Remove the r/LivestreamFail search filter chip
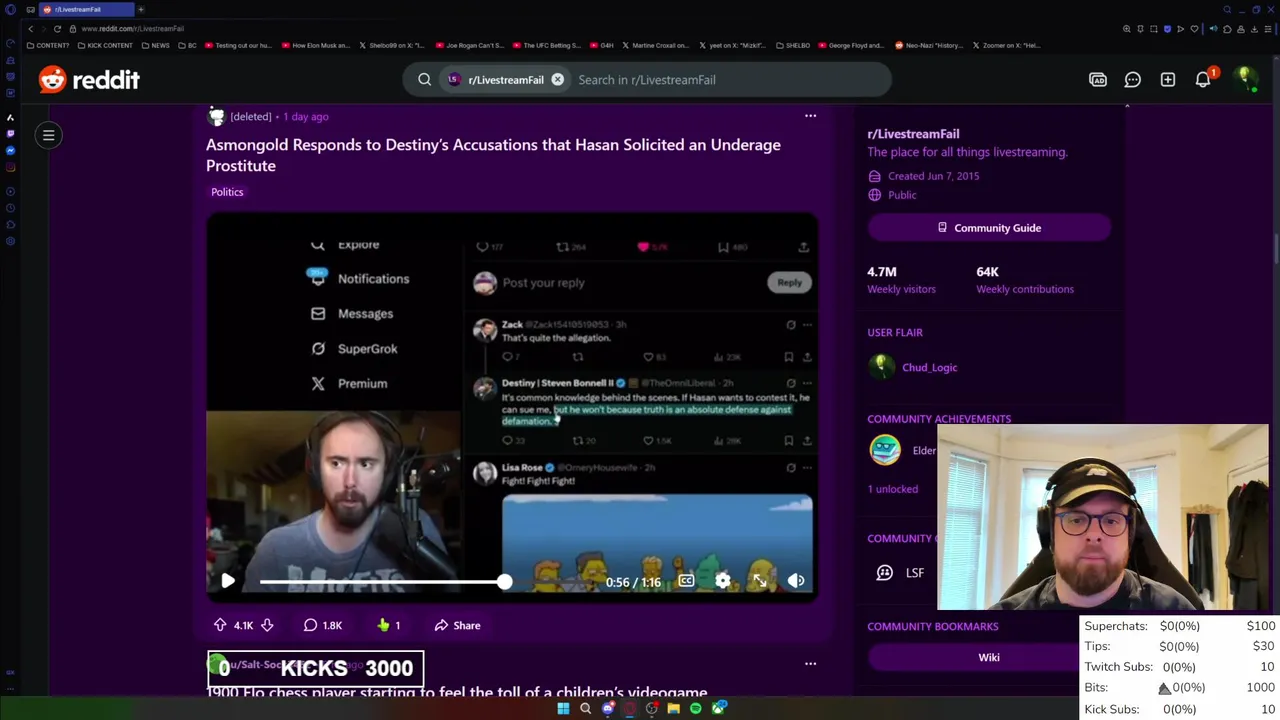Viewport: 1280px width, 720px height. click(558, 79)
